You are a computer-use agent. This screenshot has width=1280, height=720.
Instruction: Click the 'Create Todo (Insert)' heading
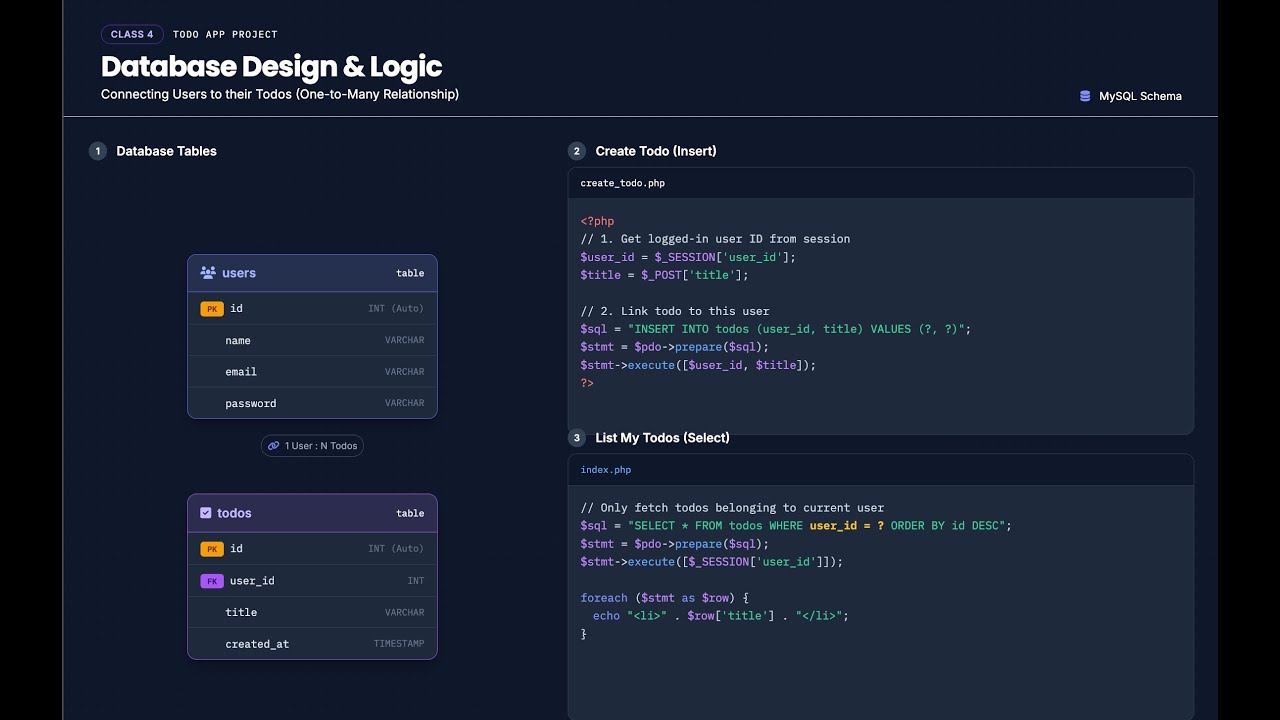coord(656,151)
